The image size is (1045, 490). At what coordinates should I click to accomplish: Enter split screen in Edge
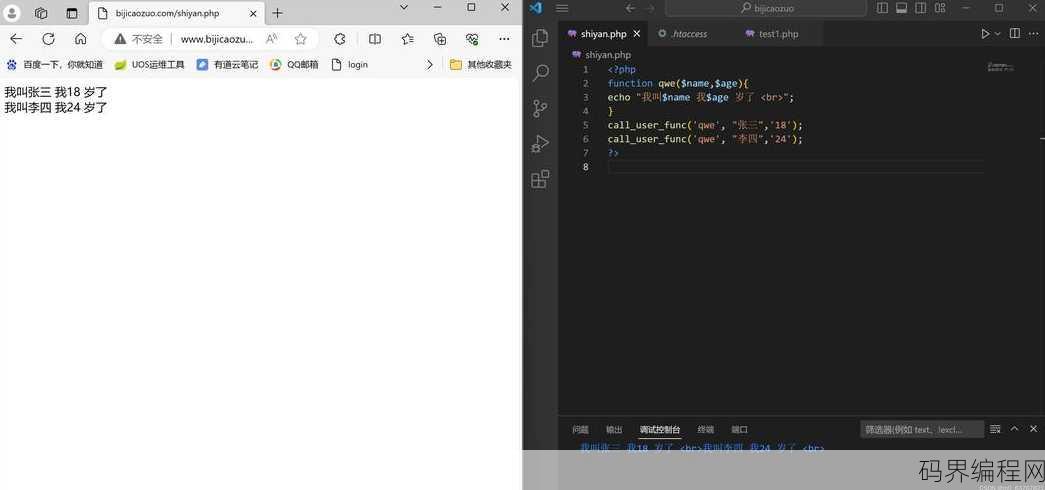375,39
